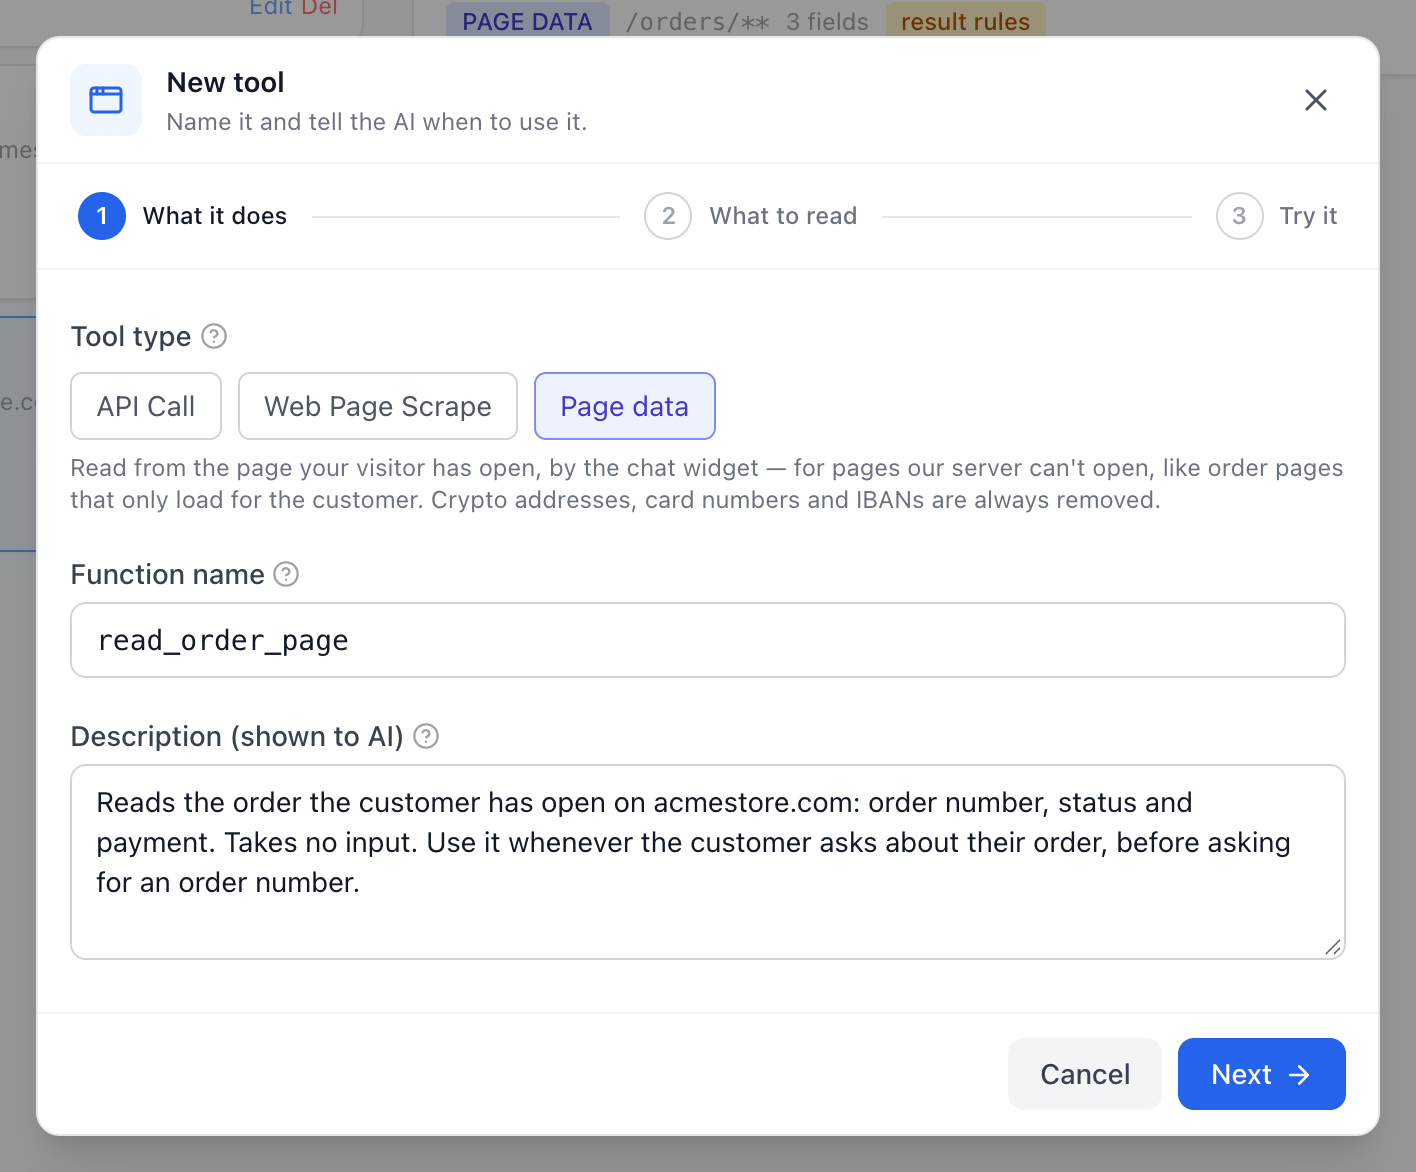Select the API Call tool type
The image size is (1416, 1172).
click(146, 406)
